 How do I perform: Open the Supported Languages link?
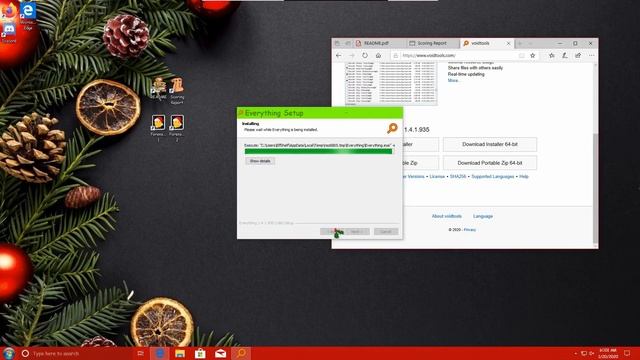[x=493, y=177]
